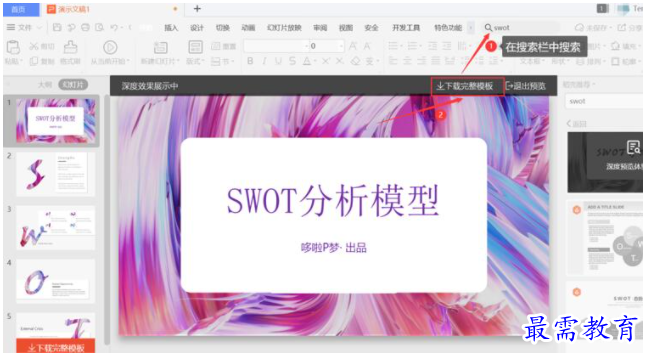
Task: Open the dark SWOT deep preview template
Action: pyautogui.click(x=605, y=162)
